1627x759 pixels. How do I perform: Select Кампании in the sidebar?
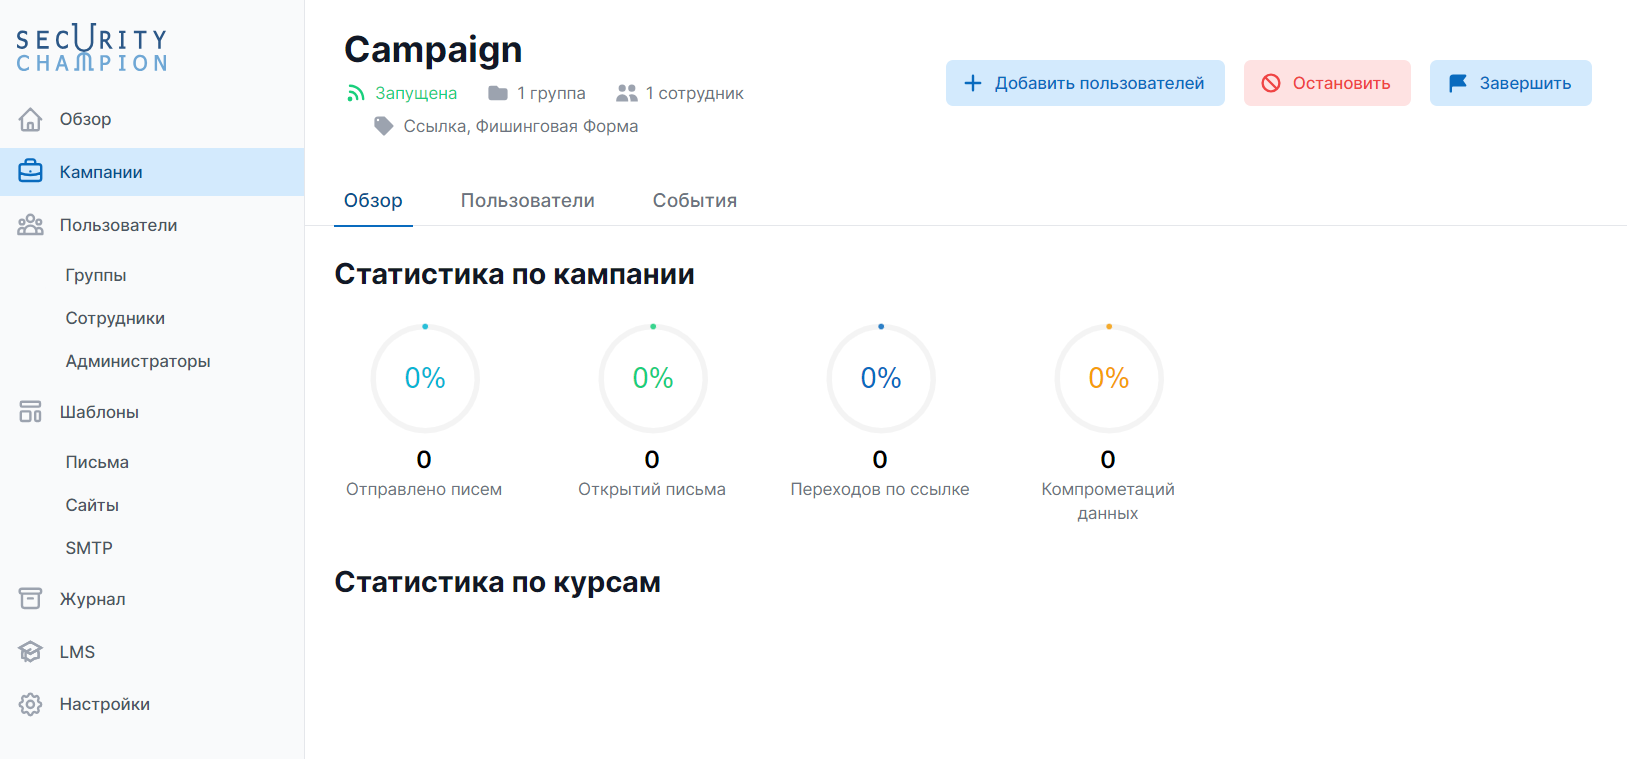152,172
